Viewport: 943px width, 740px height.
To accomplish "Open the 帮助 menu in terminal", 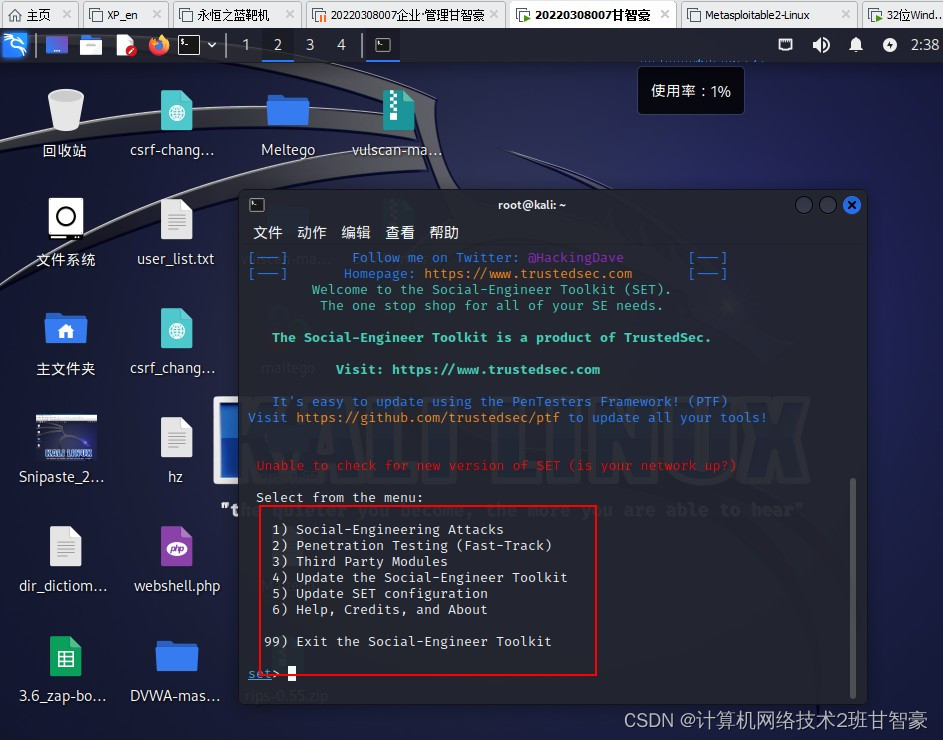I will [x=444, y=233].
